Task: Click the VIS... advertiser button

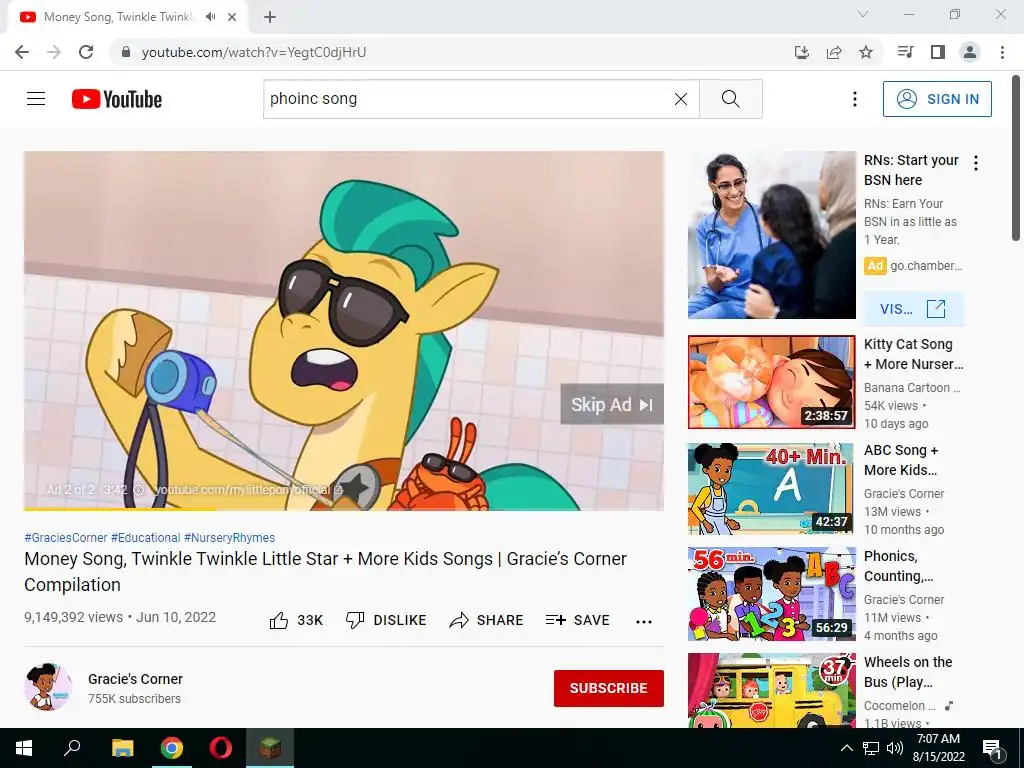Action: click(913, 309)
